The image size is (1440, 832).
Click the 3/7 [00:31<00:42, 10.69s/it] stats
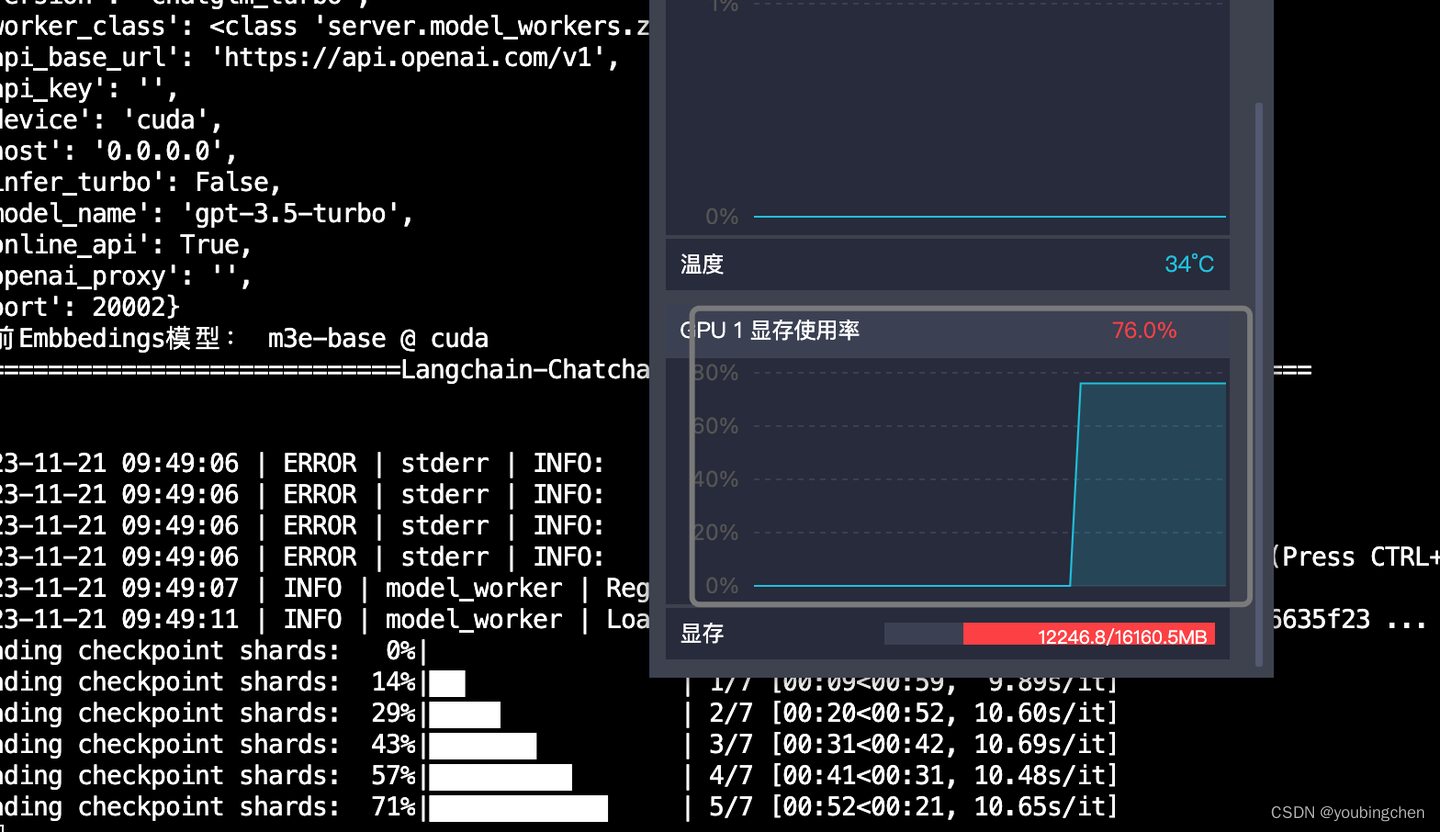(913, 745)
